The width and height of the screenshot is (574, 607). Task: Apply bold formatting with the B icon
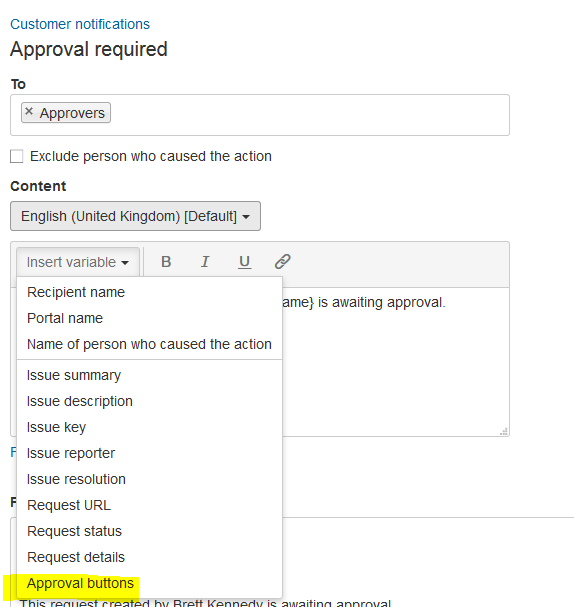pos(166,262)
